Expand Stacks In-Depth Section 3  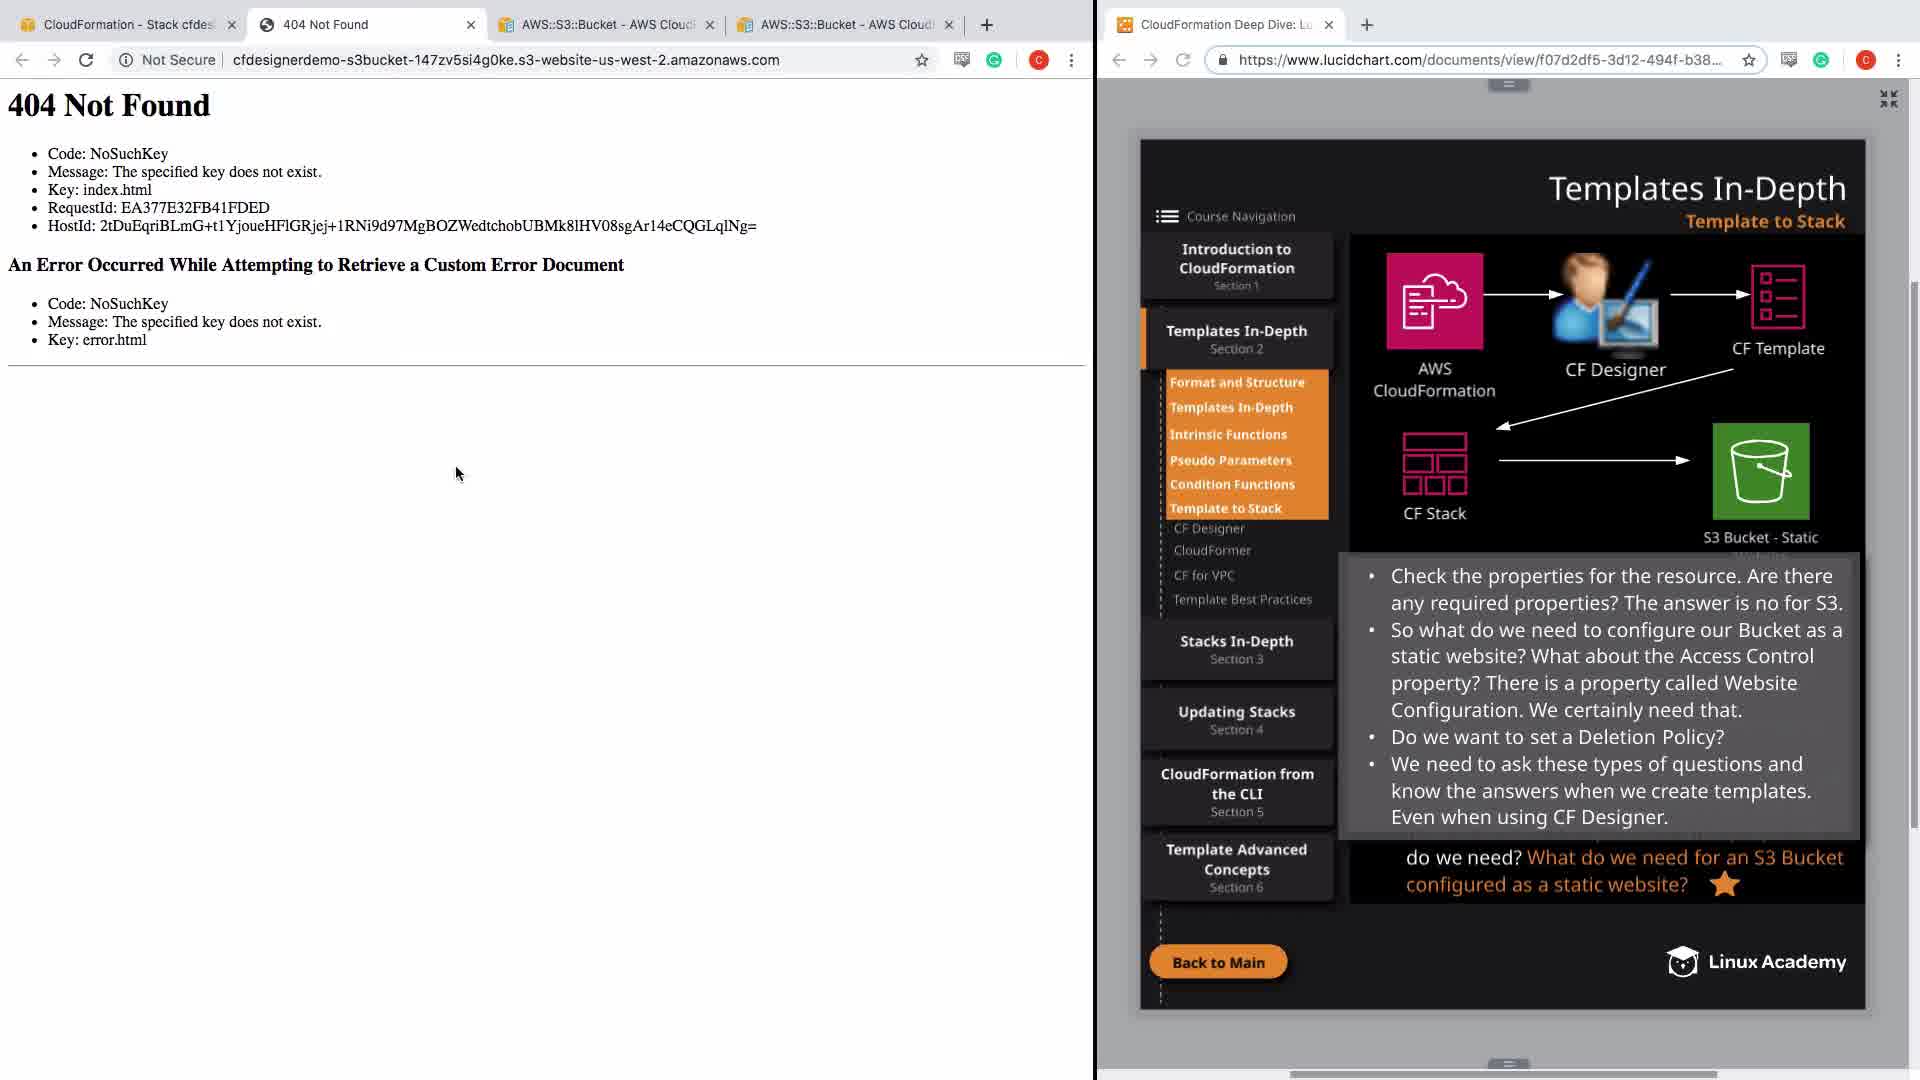point(1236,648)
